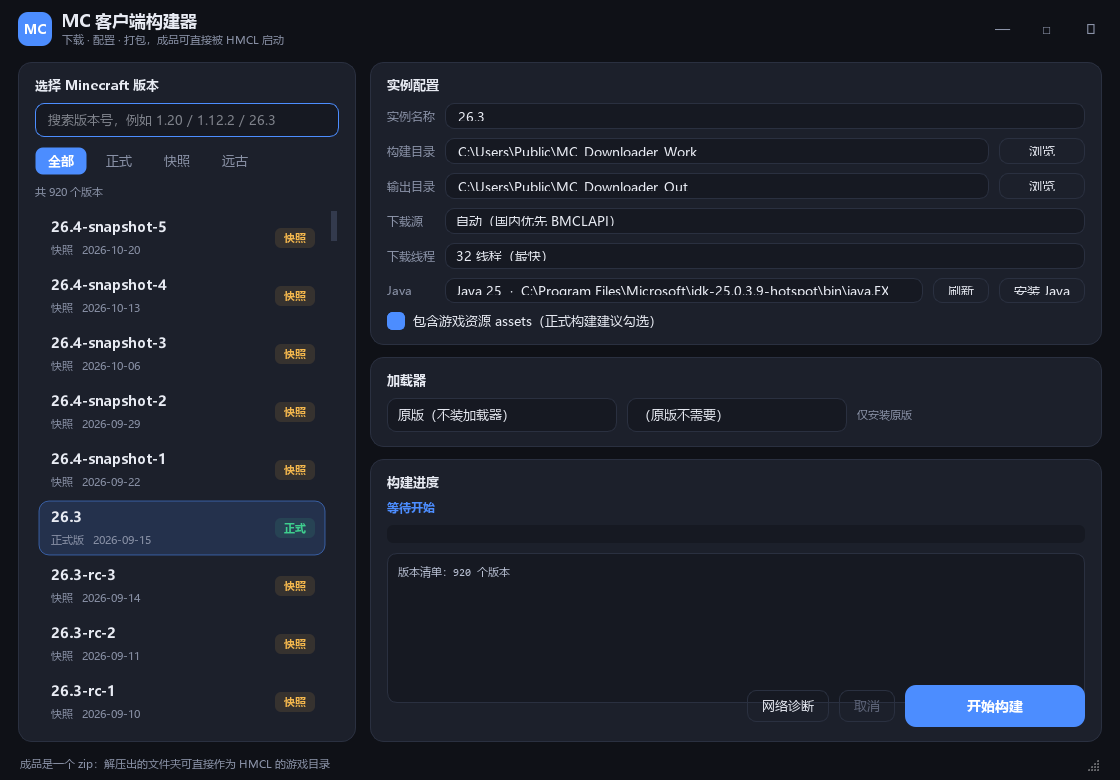Select version 26.4-snapshot-2 in list
The image size is (1120, 780).
(181, 411)
